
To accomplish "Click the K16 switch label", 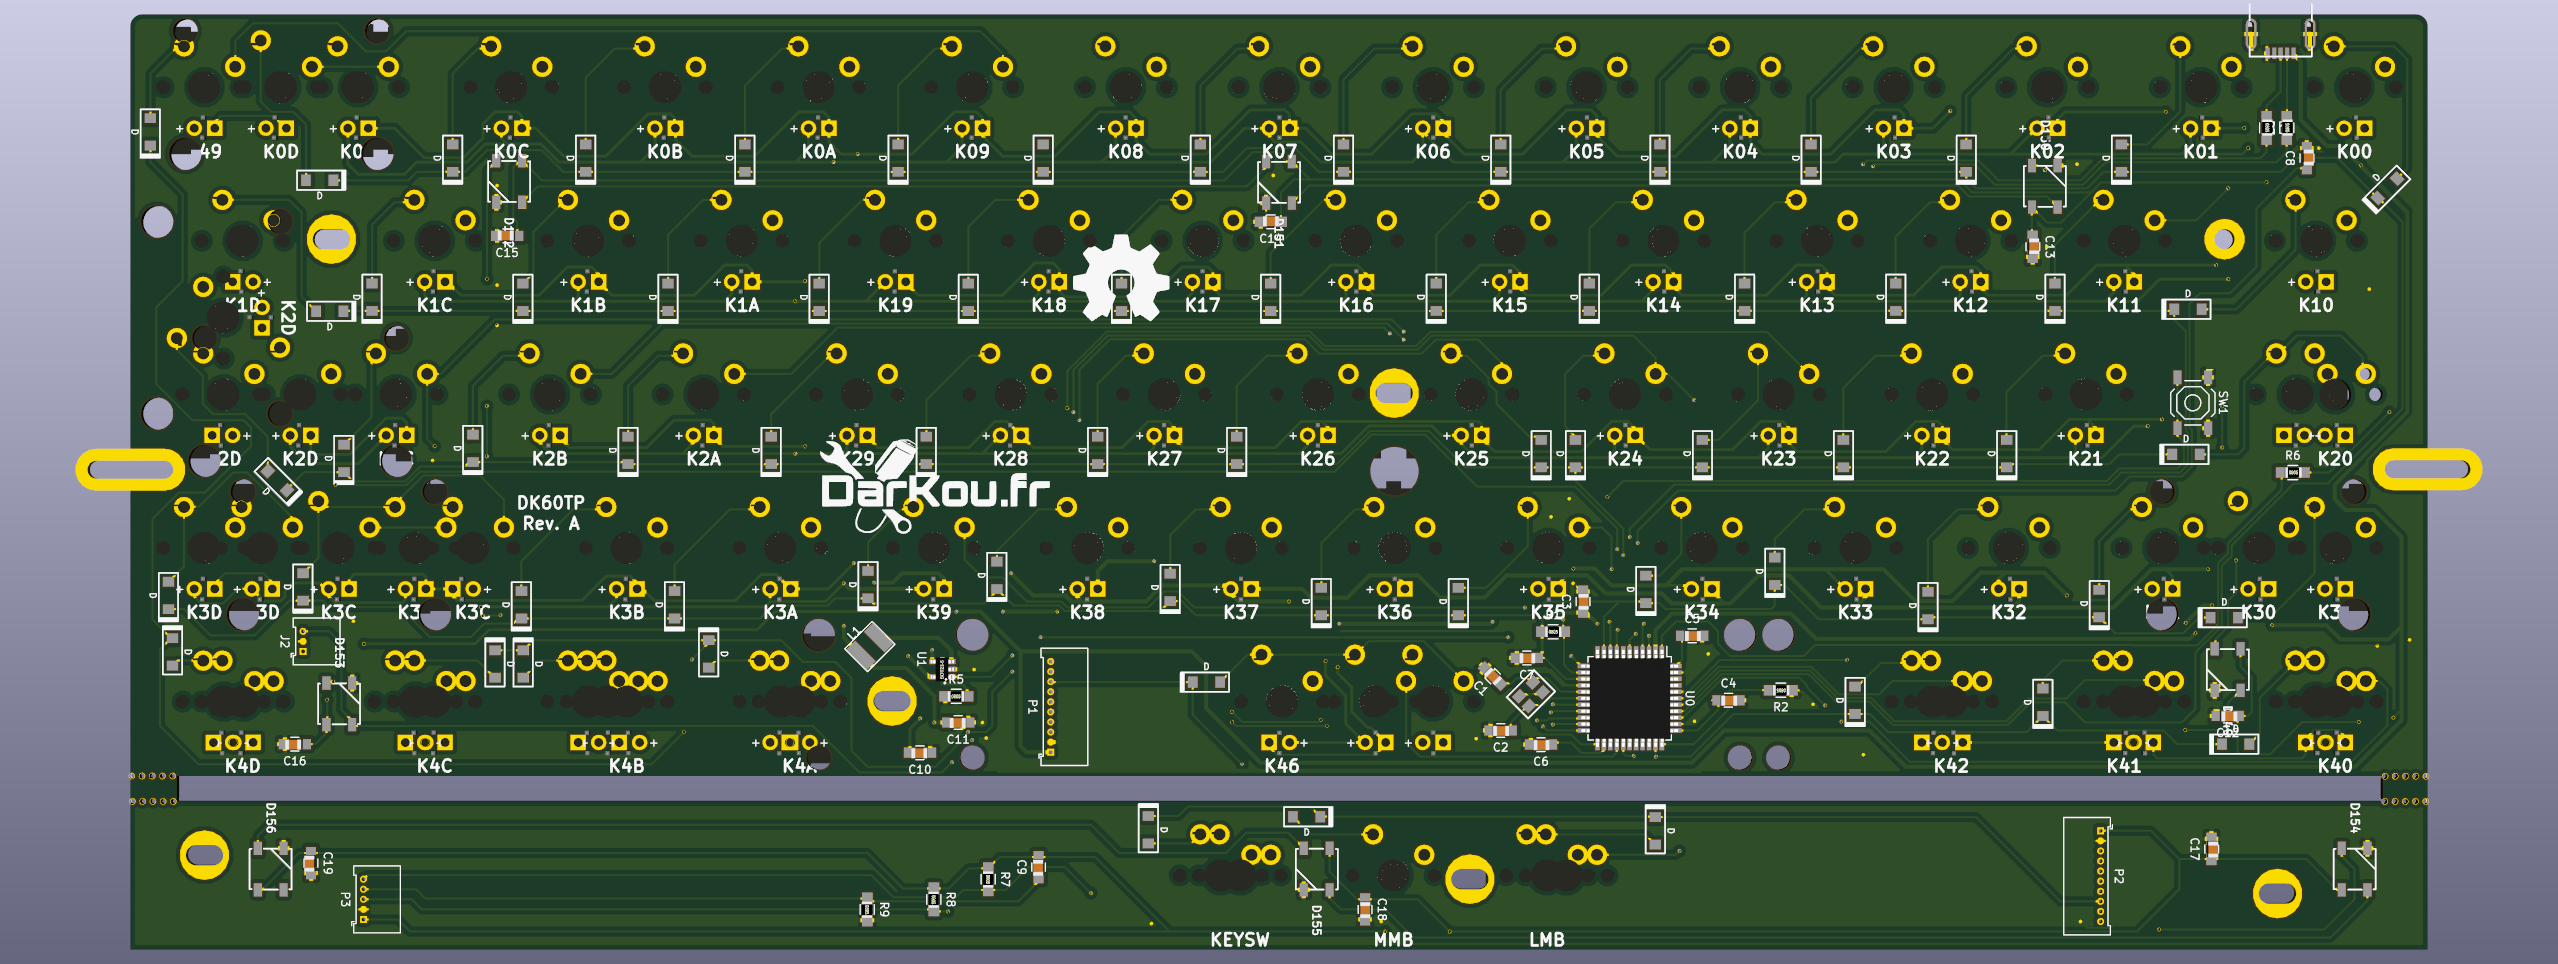I will point(1356,305).
